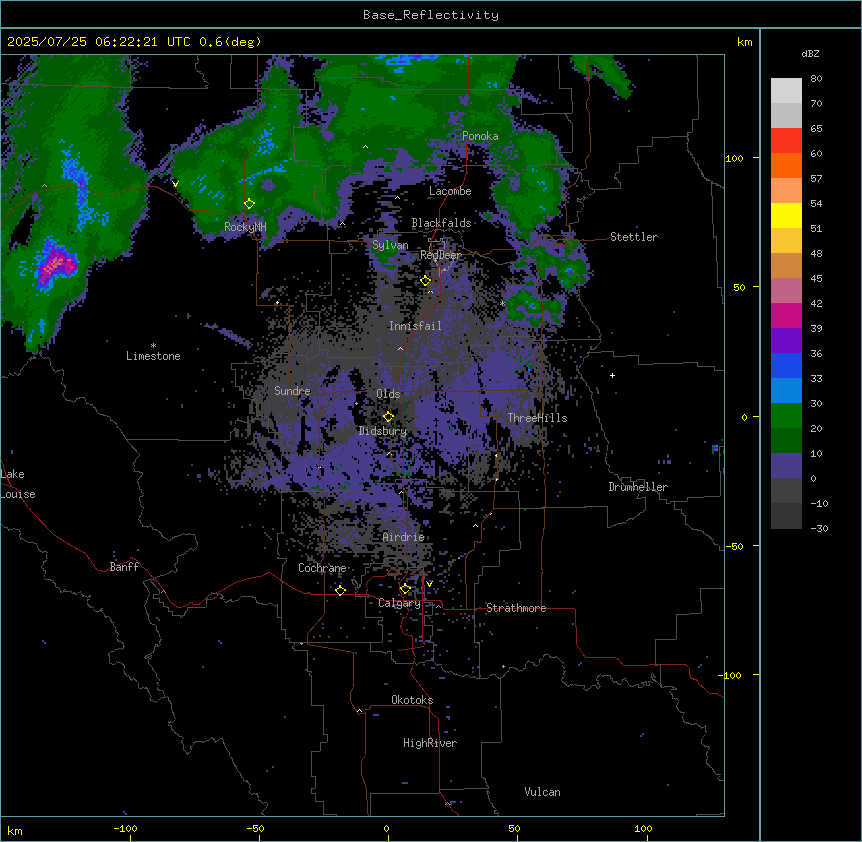Image resolution: width=862 pixels, height=842 pixels.
Task: Click the yellow diamond marker south of RedDeer
Action: click(426, 281)
